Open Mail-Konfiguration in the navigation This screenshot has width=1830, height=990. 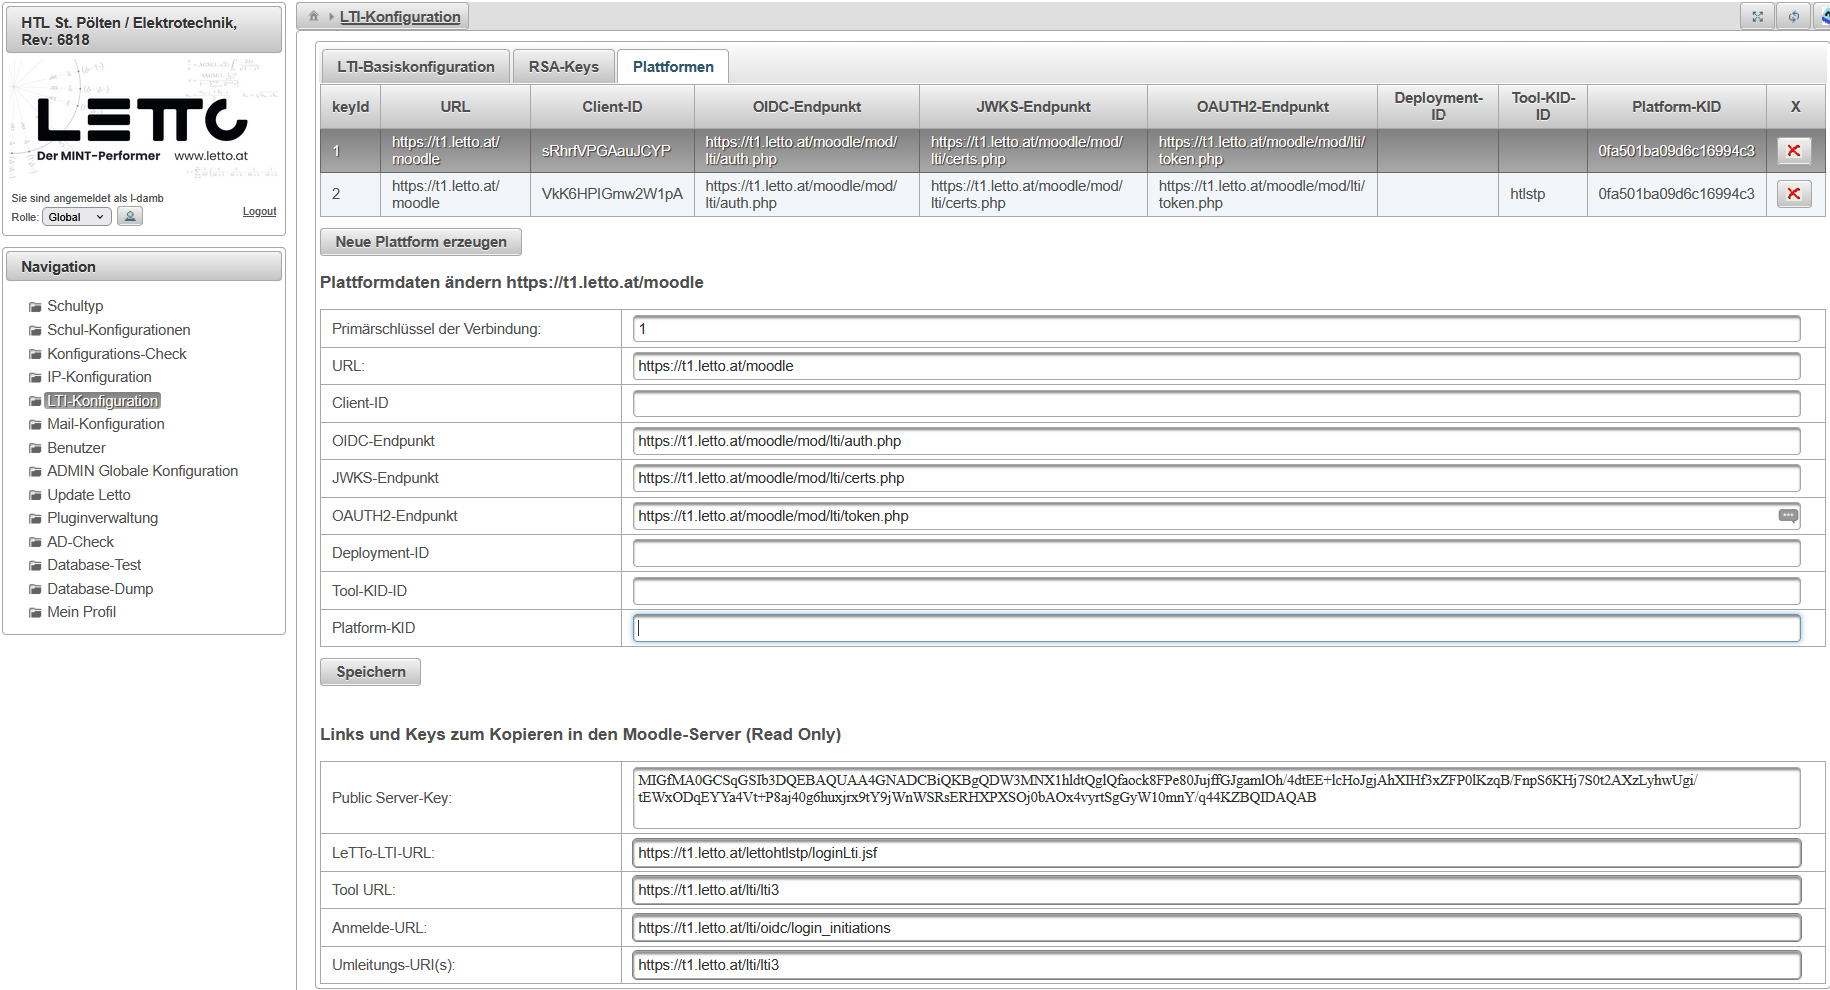(x=106, y=424)
